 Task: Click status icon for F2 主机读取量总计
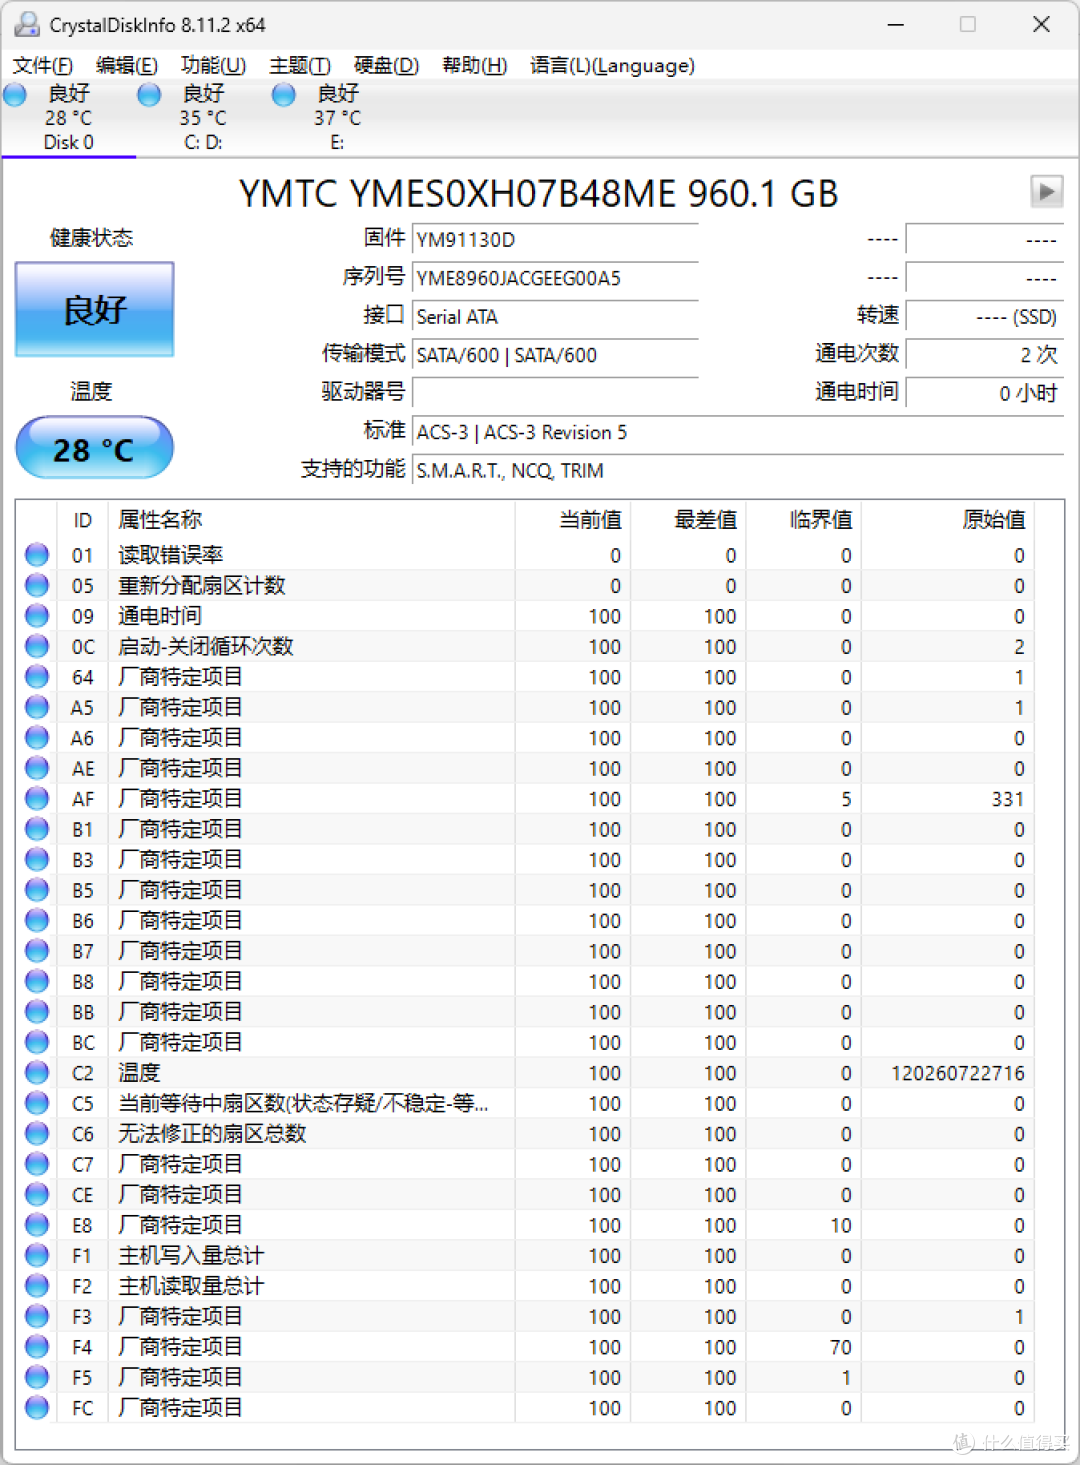pos(37,1285)
